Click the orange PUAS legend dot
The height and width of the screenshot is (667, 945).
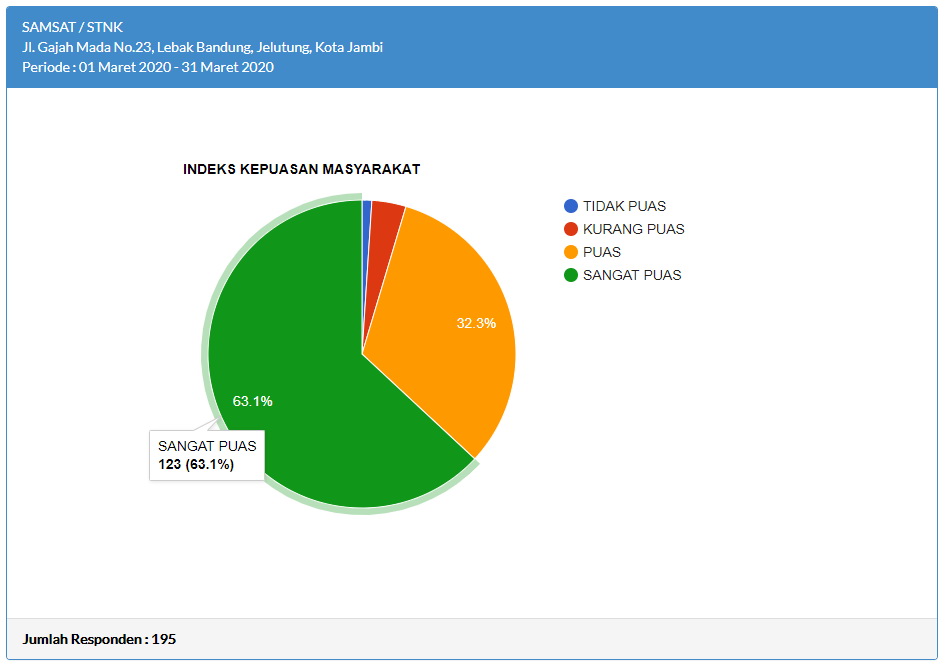point(571,252)
